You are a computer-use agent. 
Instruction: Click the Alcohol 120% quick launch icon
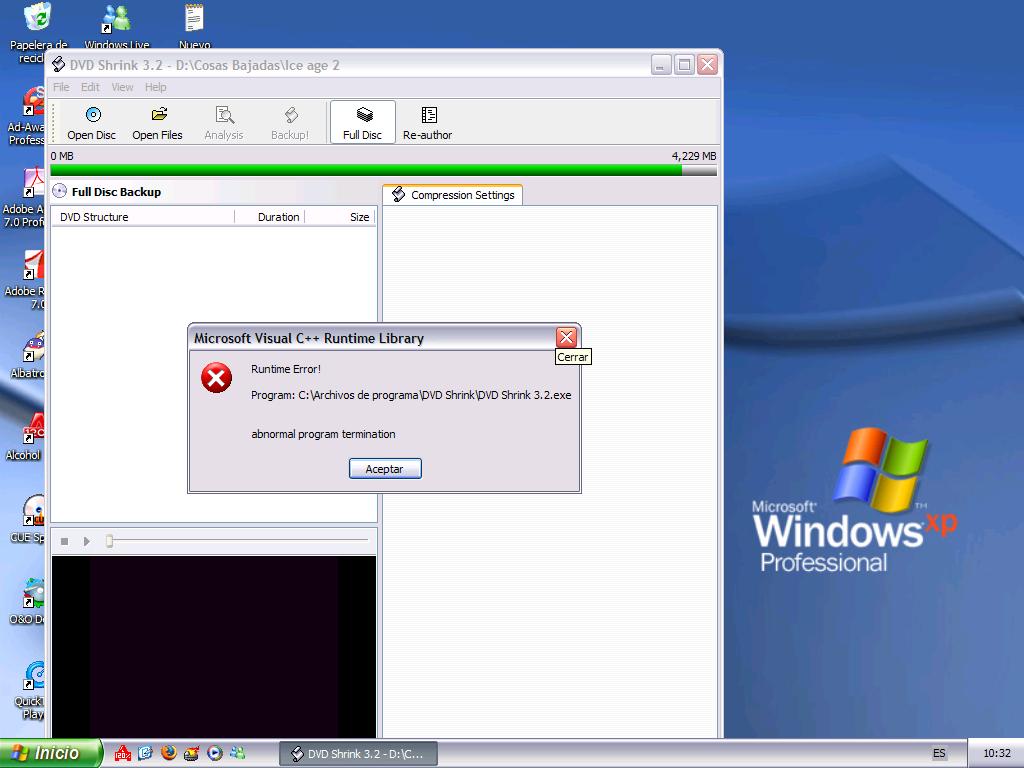click(122, 753)
